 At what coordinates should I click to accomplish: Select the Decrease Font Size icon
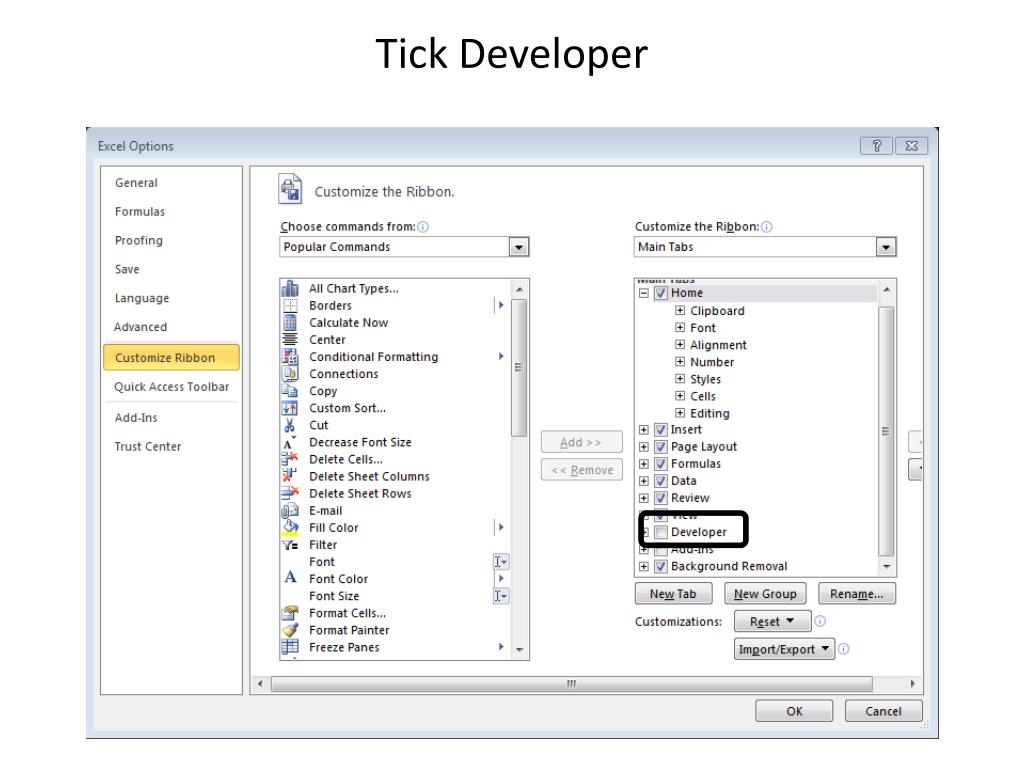click(290, 442)
